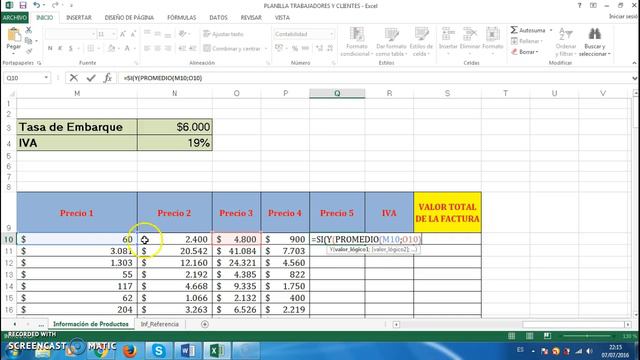This screenshot has width=640, height=360.
Task: Switch to DISEÑO DE PÁGINA tab
Action: 129,18
